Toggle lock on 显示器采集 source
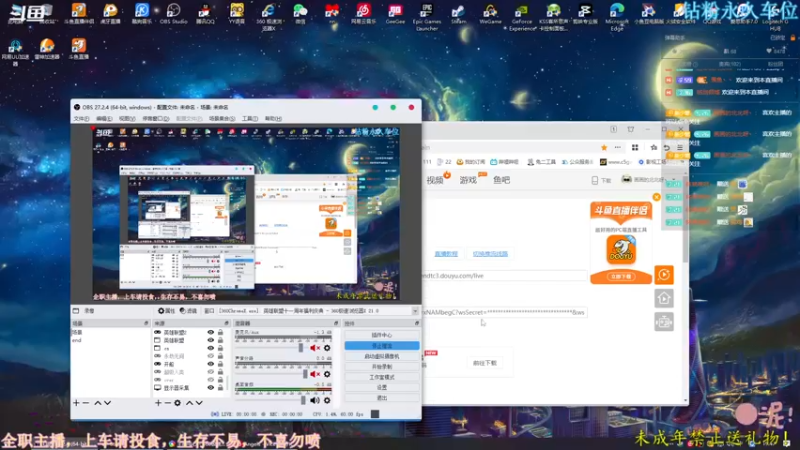Viewport: 800px width, 450px height. point(220,388)
